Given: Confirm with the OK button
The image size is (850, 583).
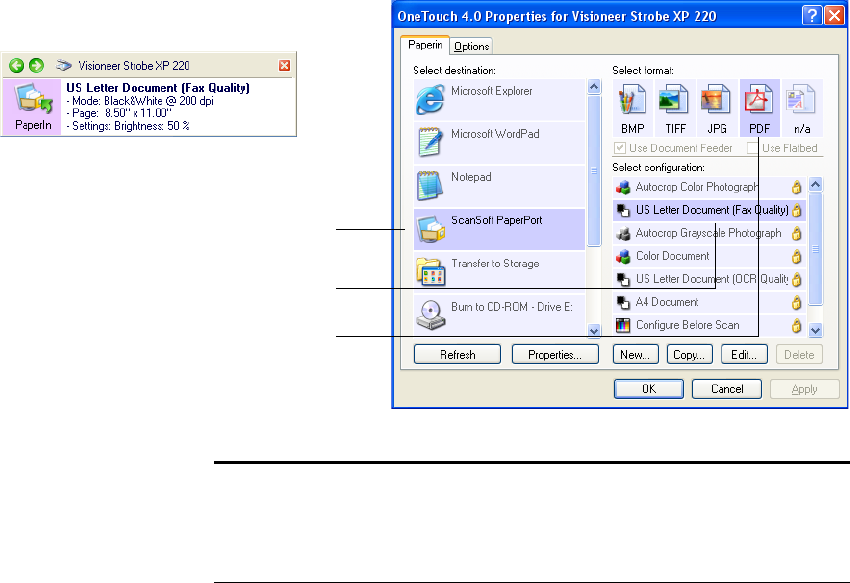Looking at the screenshot, I should pos(649,389).
